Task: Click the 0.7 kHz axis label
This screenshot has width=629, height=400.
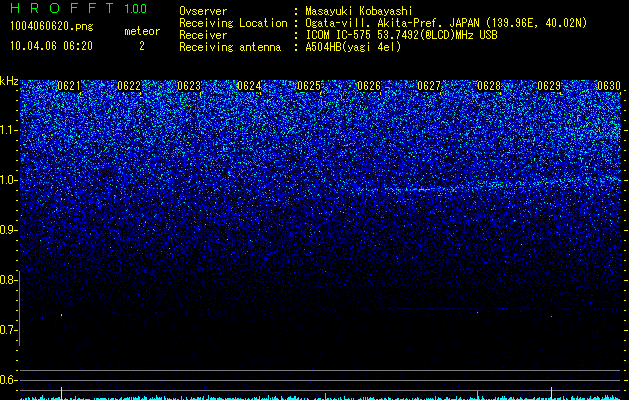Action: pyautogui.click(x=8, y=330)
